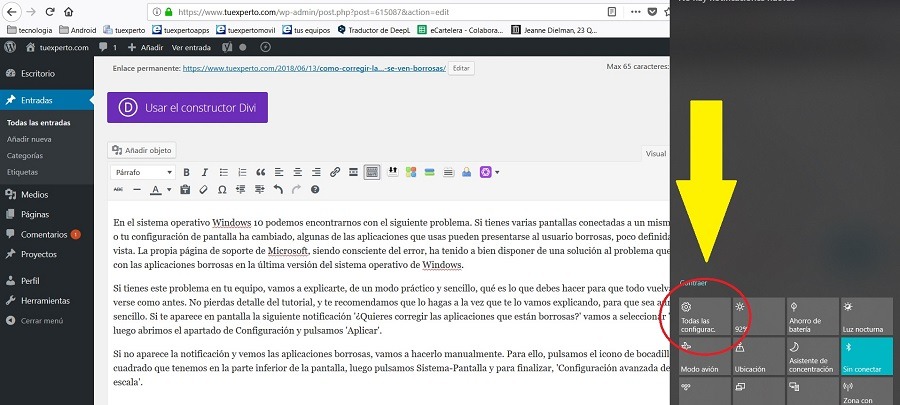The width and height of the screenshot is (900, 405).
Task: Open Proyectos in the sidebar
Action: [x=39, y=255]
